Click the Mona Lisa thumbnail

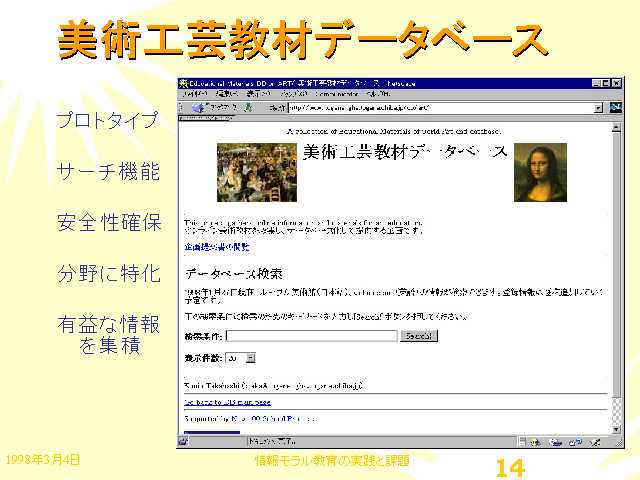point(540,172)
